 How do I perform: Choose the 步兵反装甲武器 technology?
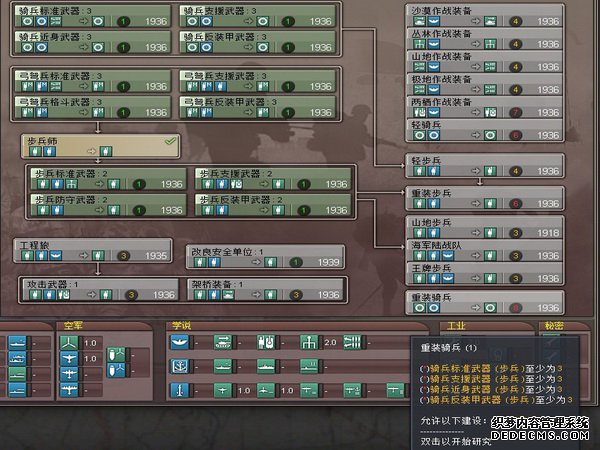tap(273, 205)
